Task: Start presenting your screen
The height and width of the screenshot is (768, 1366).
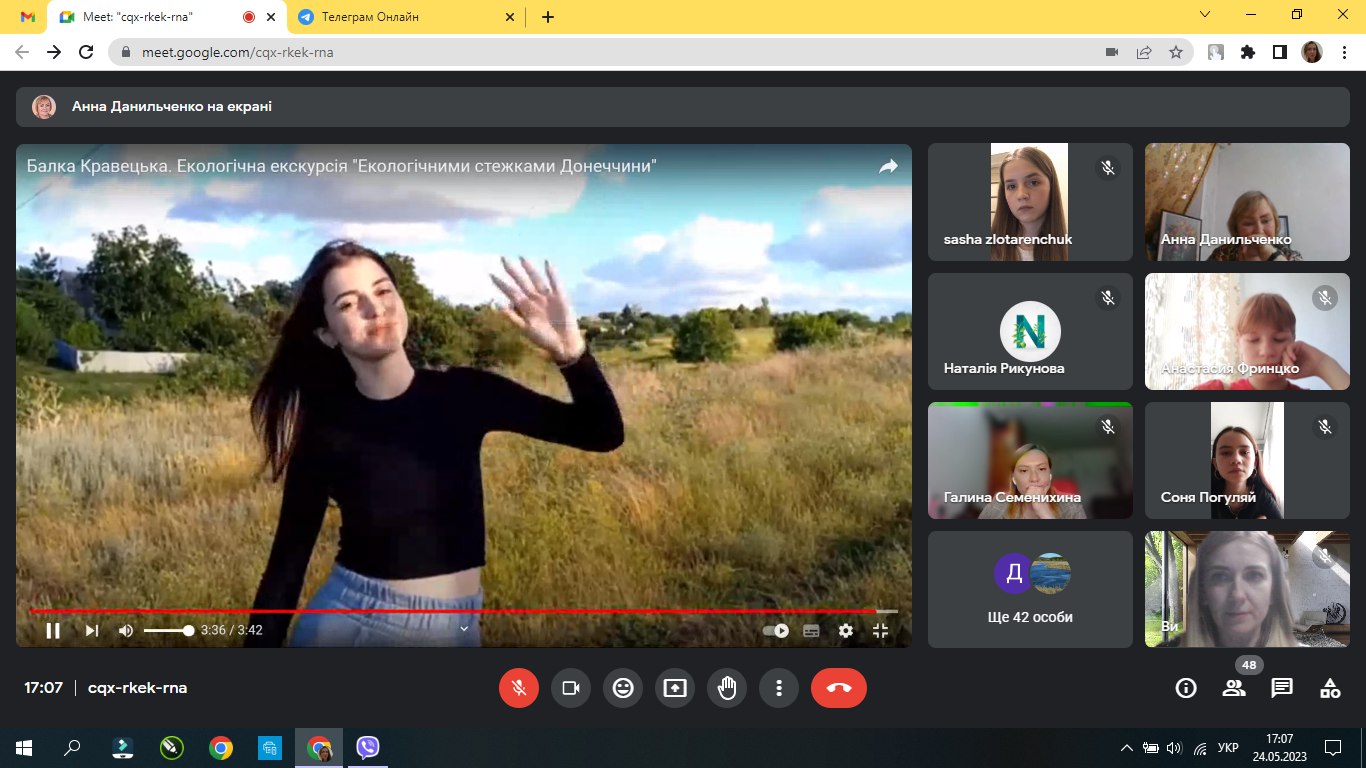Action: tap(675, 688)
